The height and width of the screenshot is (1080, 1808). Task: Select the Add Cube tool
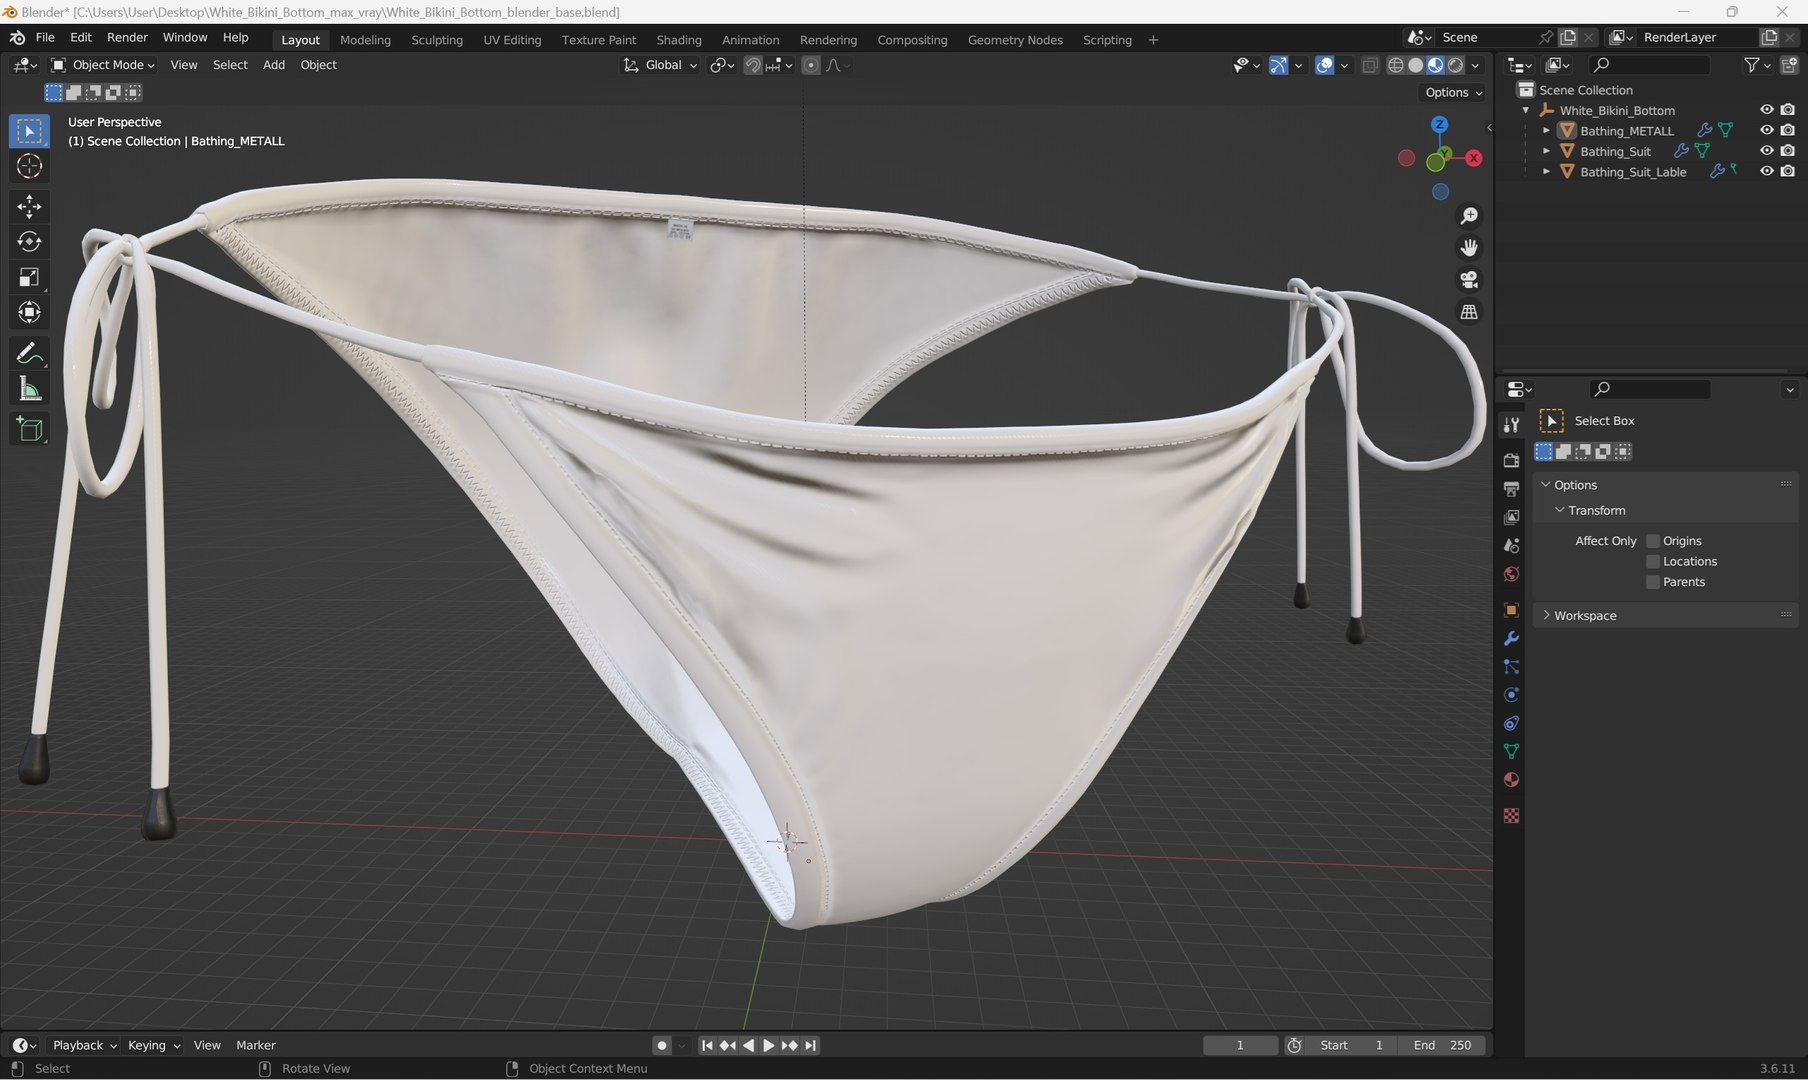pos(29,429)
